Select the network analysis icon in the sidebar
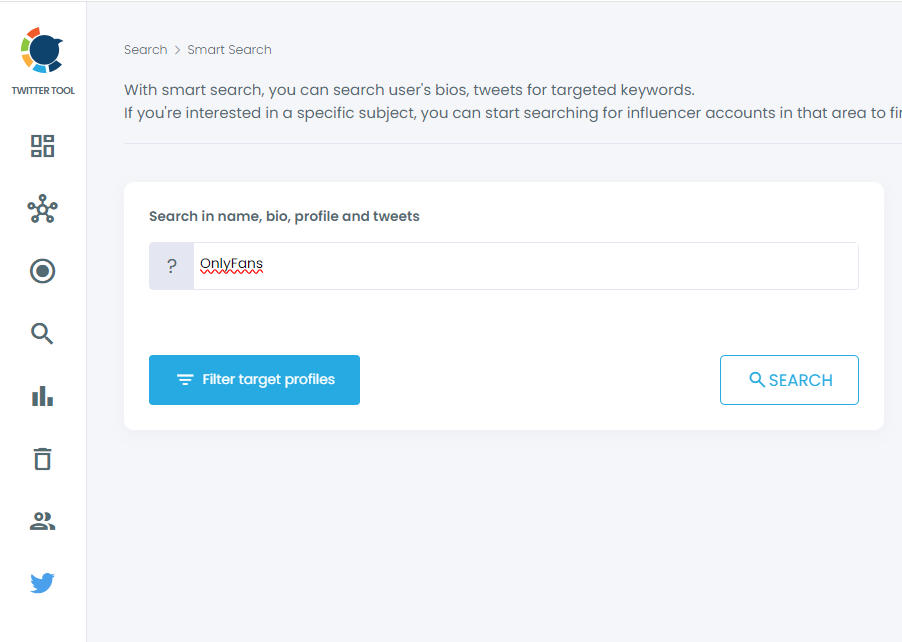The image size is (902, 642). [x=42, y=209]
